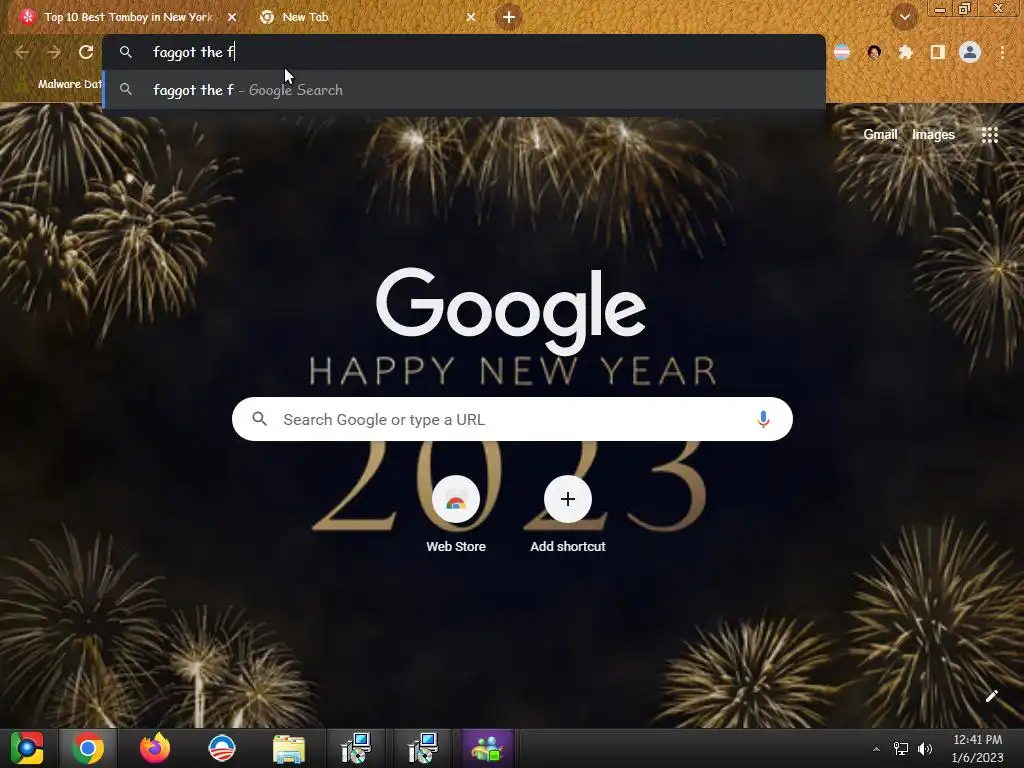Open the Google apps grid
Image resolution: width=1024 pixels, height=768 pixels.
click(990, 135)
